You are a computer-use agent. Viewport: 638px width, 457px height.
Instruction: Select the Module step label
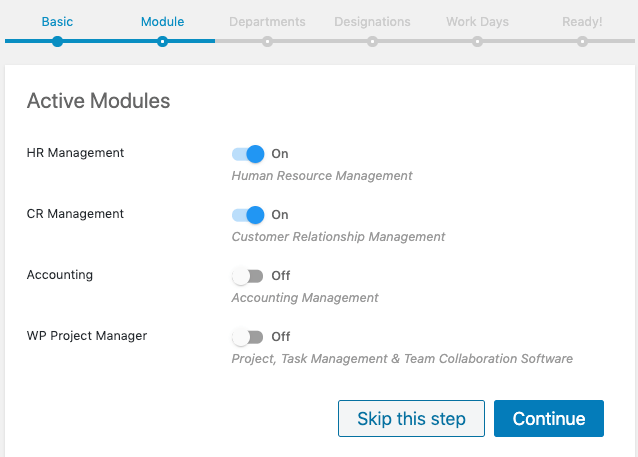pos(162,22)
